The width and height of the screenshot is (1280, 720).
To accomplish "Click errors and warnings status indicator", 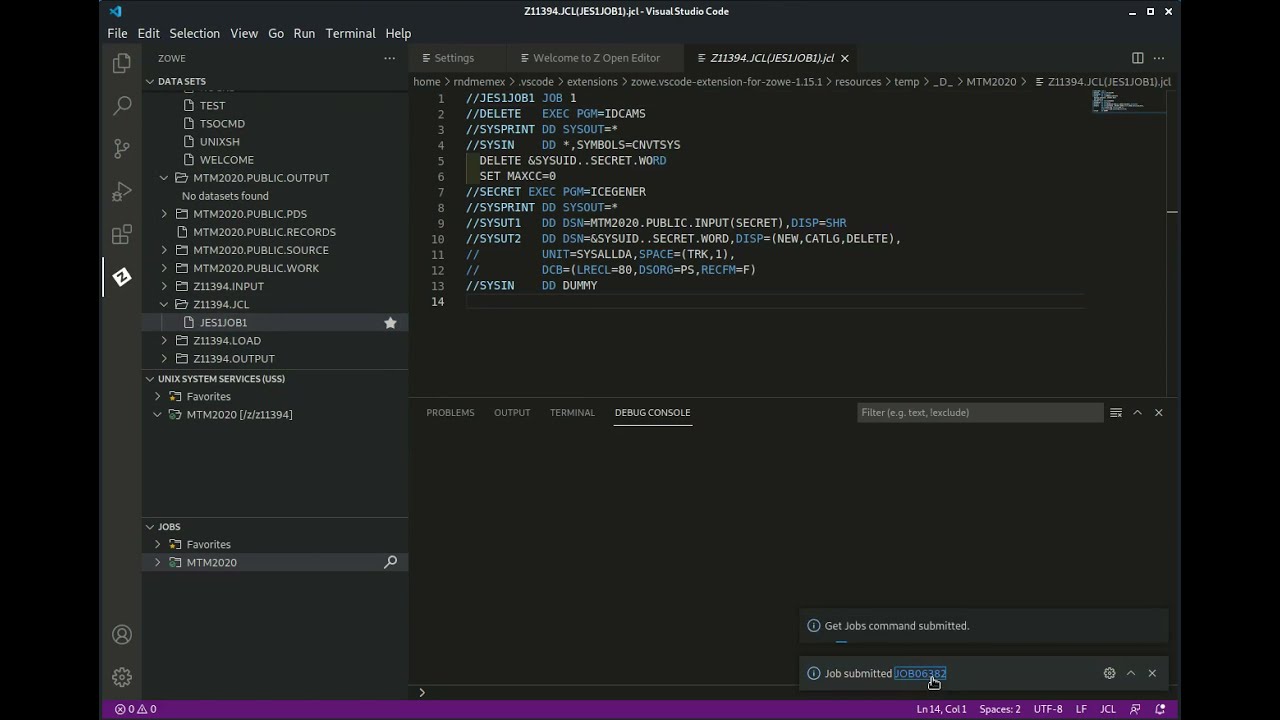I will (x=135, y=709).
